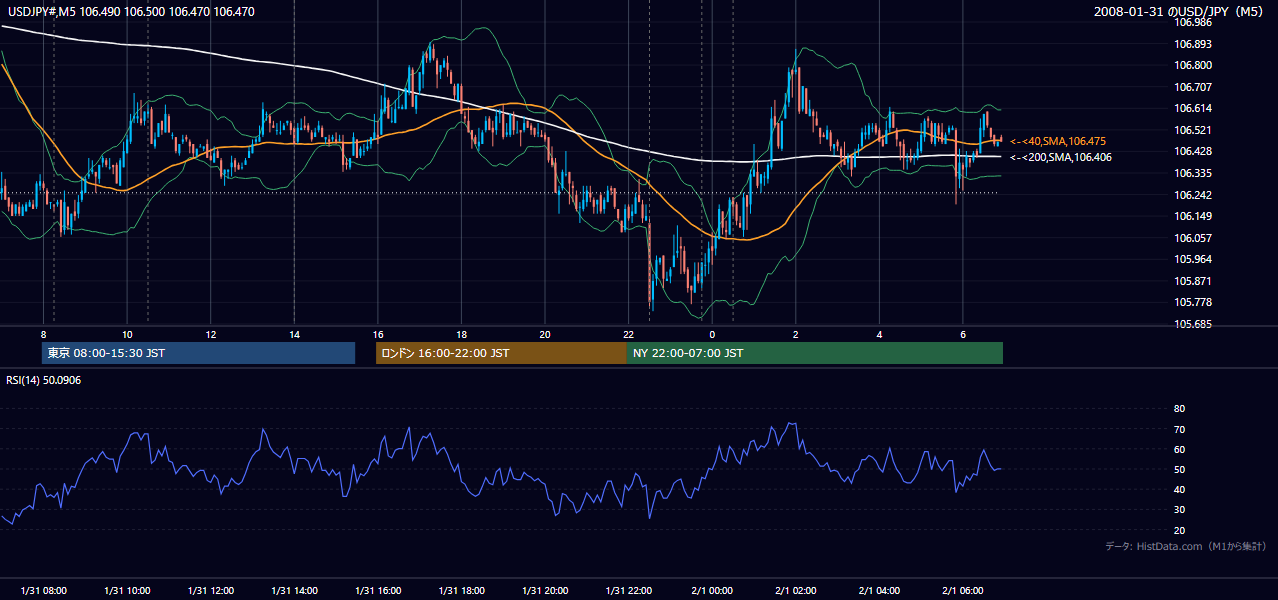The width and height of the screenshot is (1278, 600).
Task: Click the bottom time label 1/31 22:00
Action: [x=628, y=590]
